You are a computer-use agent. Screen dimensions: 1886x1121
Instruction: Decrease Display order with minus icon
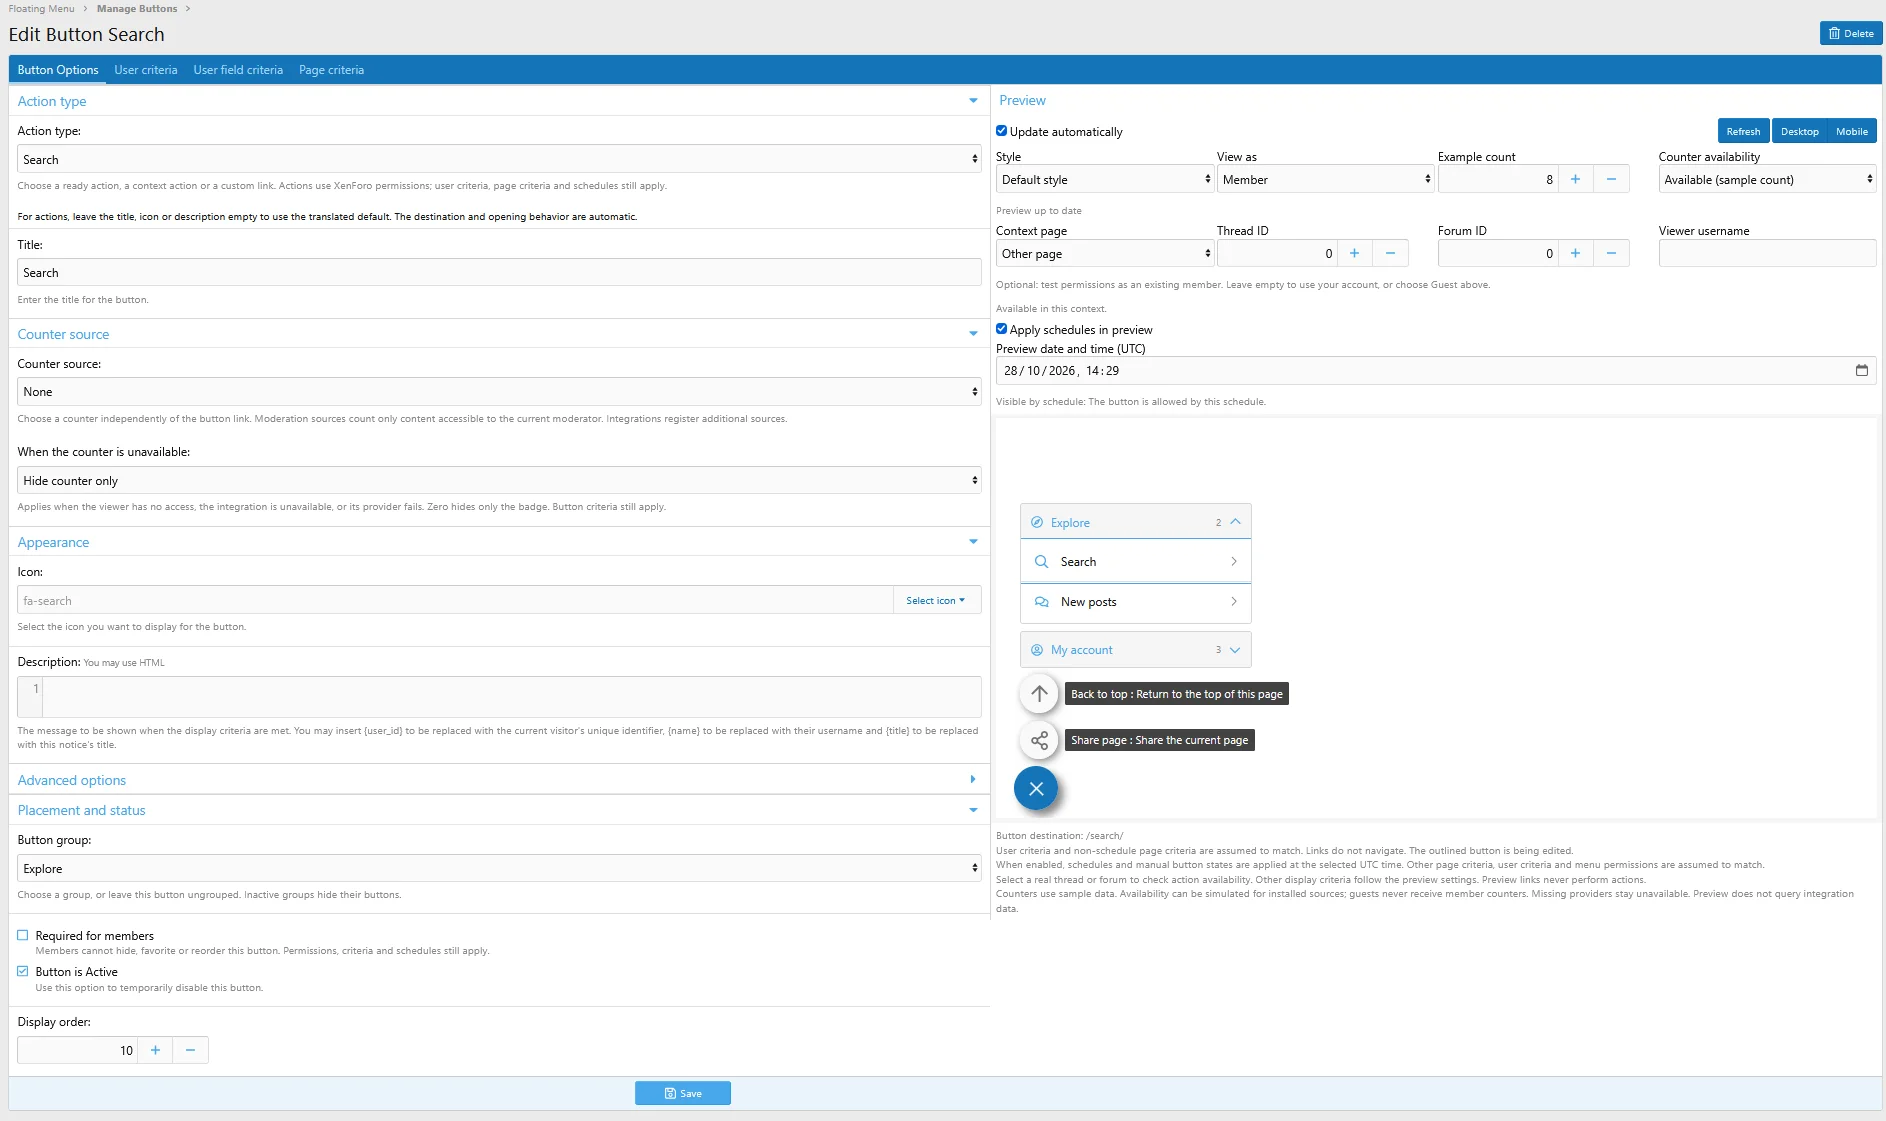190,1050
